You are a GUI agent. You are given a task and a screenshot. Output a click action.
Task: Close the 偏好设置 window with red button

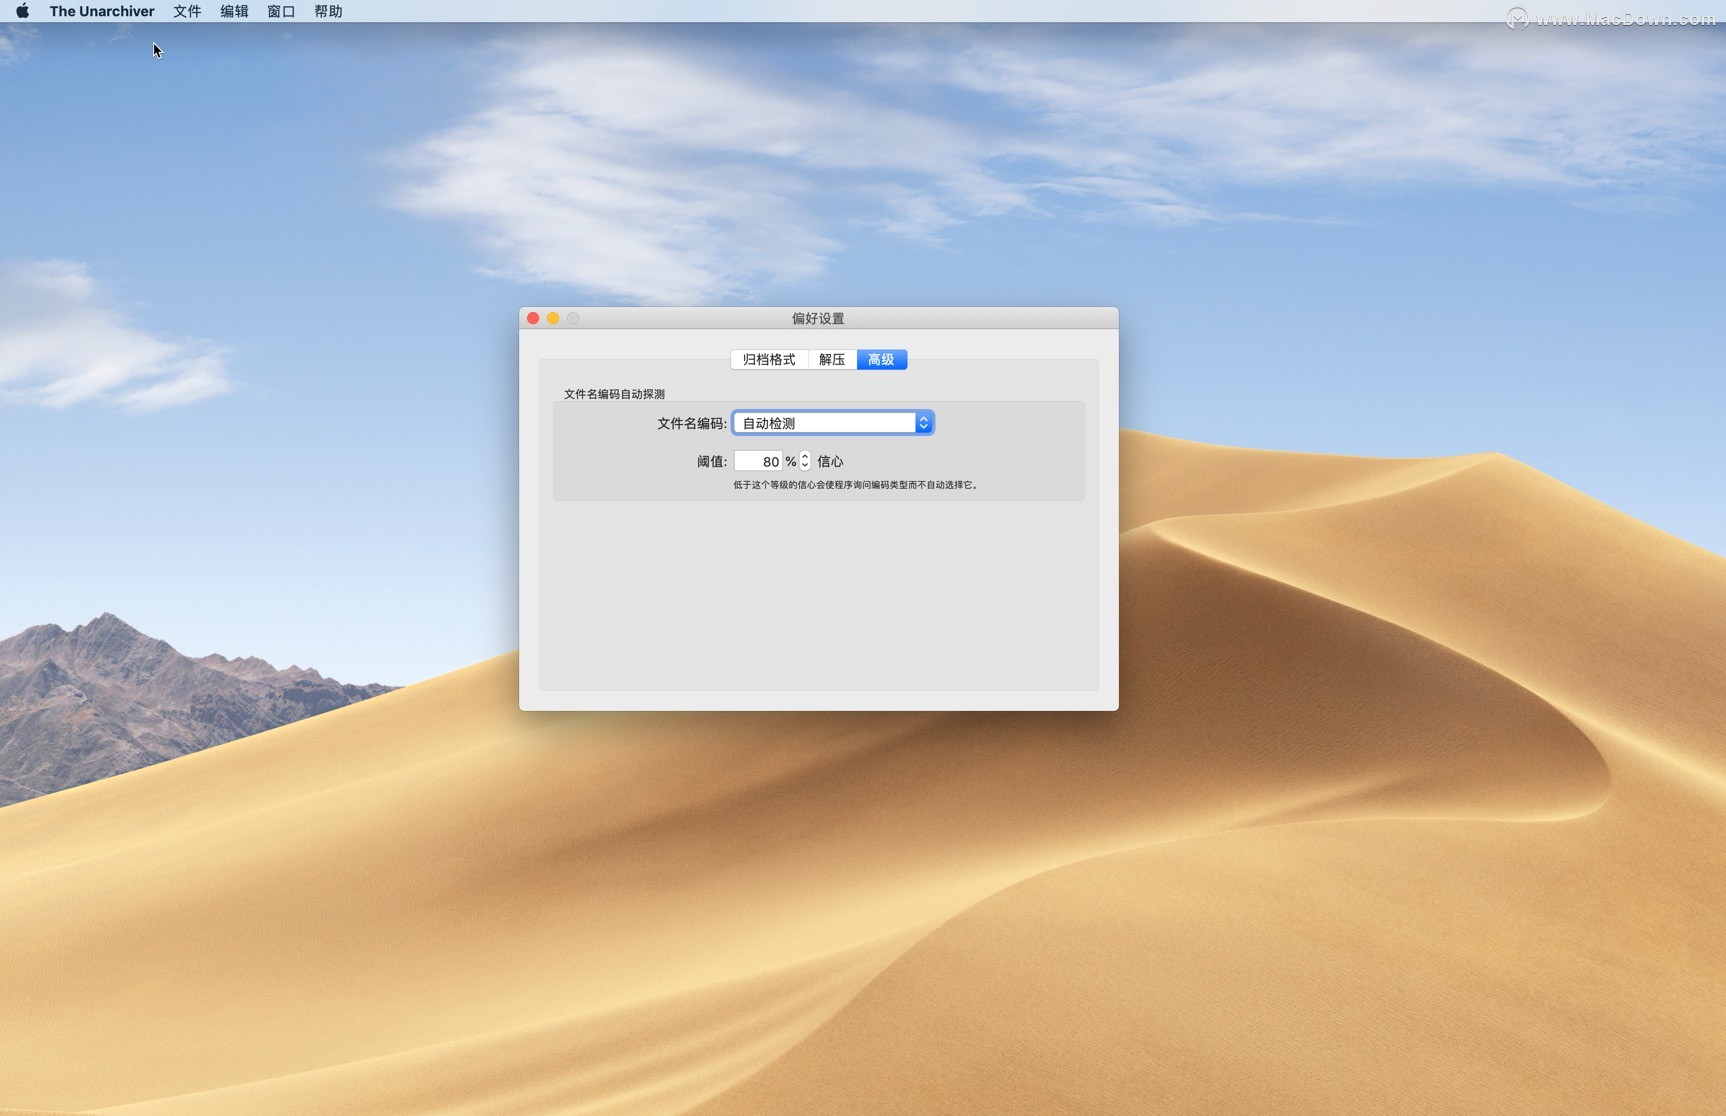(533, 318)
